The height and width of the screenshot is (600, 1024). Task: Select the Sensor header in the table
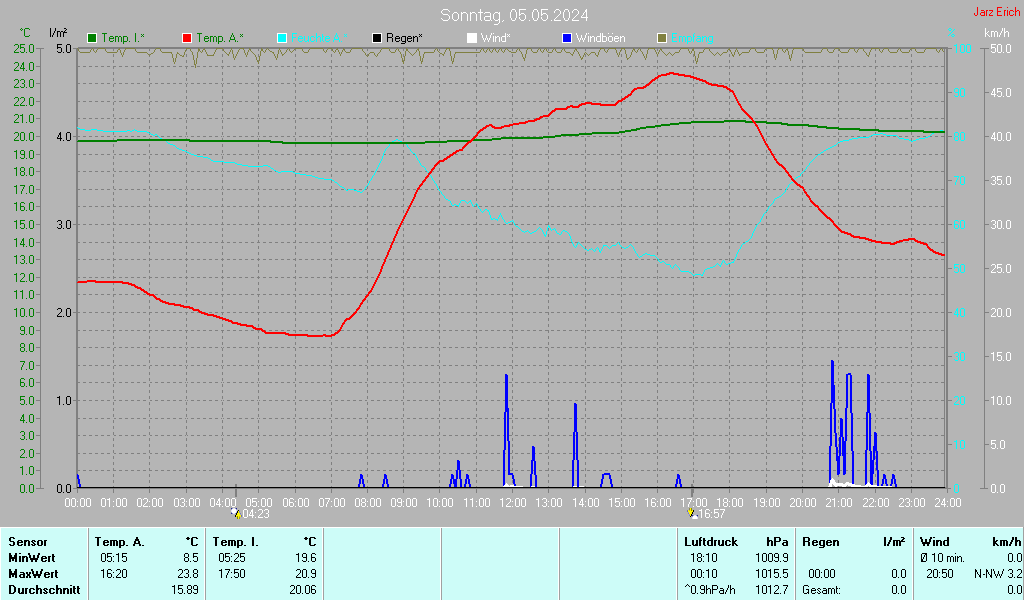coord(27,541)
